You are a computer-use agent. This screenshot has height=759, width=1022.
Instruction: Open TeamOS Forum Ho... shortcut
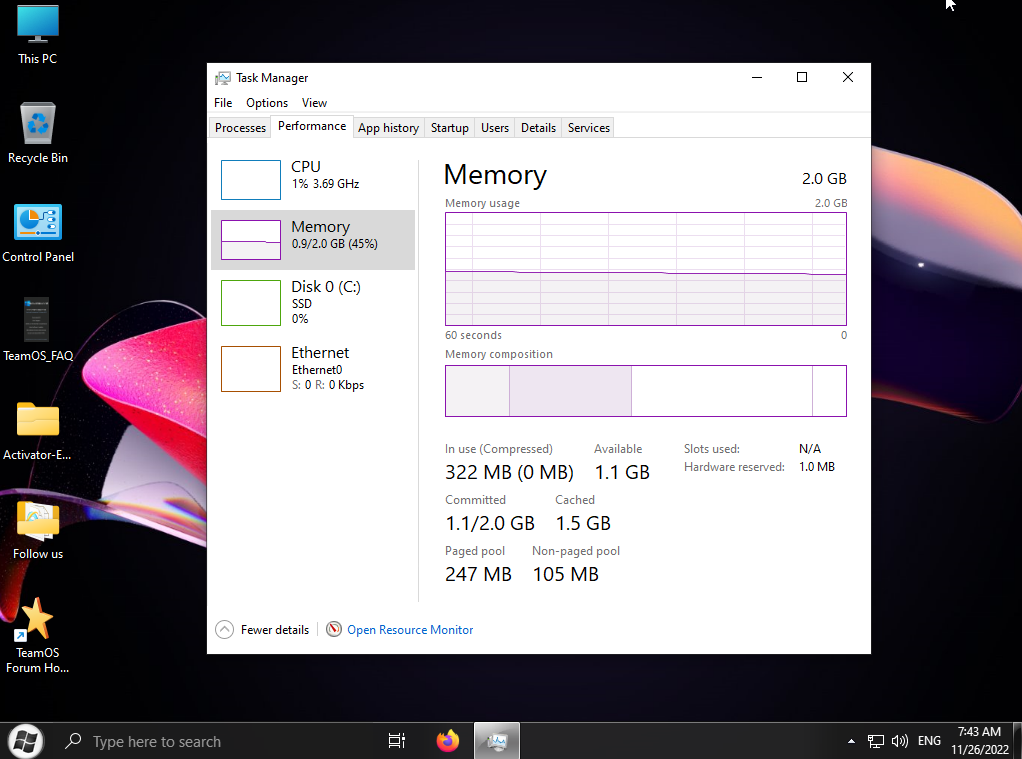point(37,636)
